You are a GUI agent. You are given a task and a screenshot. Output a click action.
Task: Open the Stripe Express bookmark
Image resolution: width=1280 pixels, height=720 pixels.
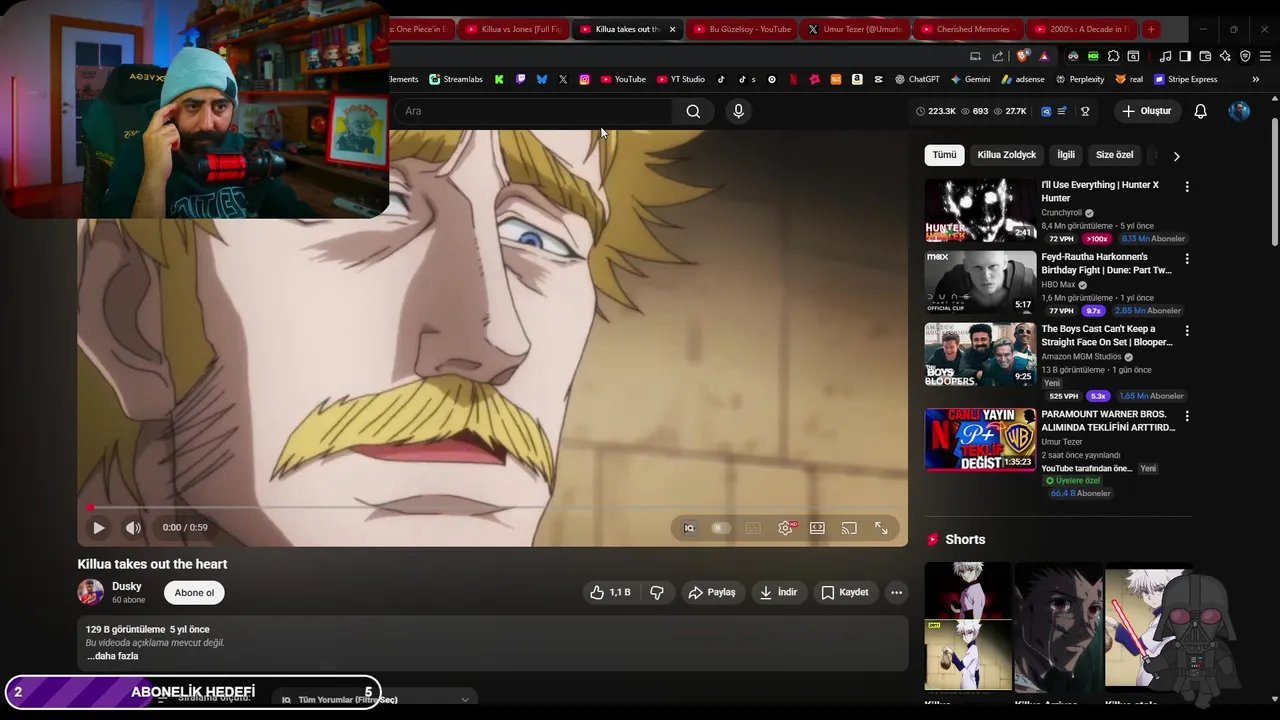[x=1185, y=79]
